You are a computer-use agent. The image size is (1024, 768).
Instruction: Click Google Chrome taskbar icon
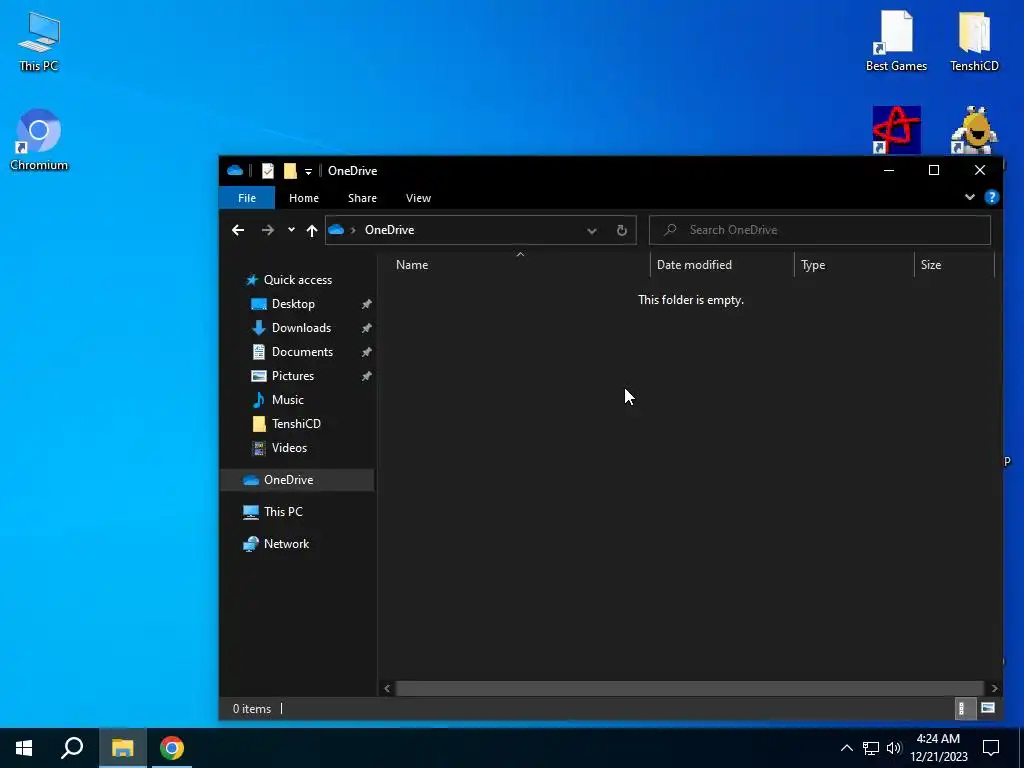coord(171,748)
